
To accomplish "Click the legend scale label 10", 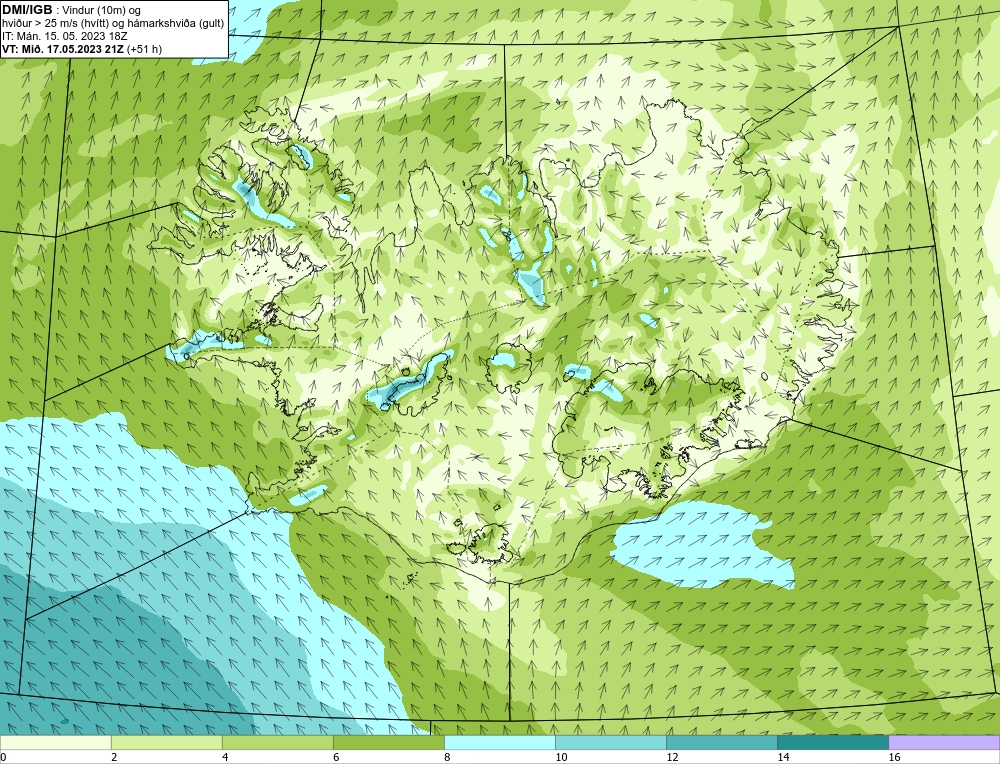I will coord(561,757).
